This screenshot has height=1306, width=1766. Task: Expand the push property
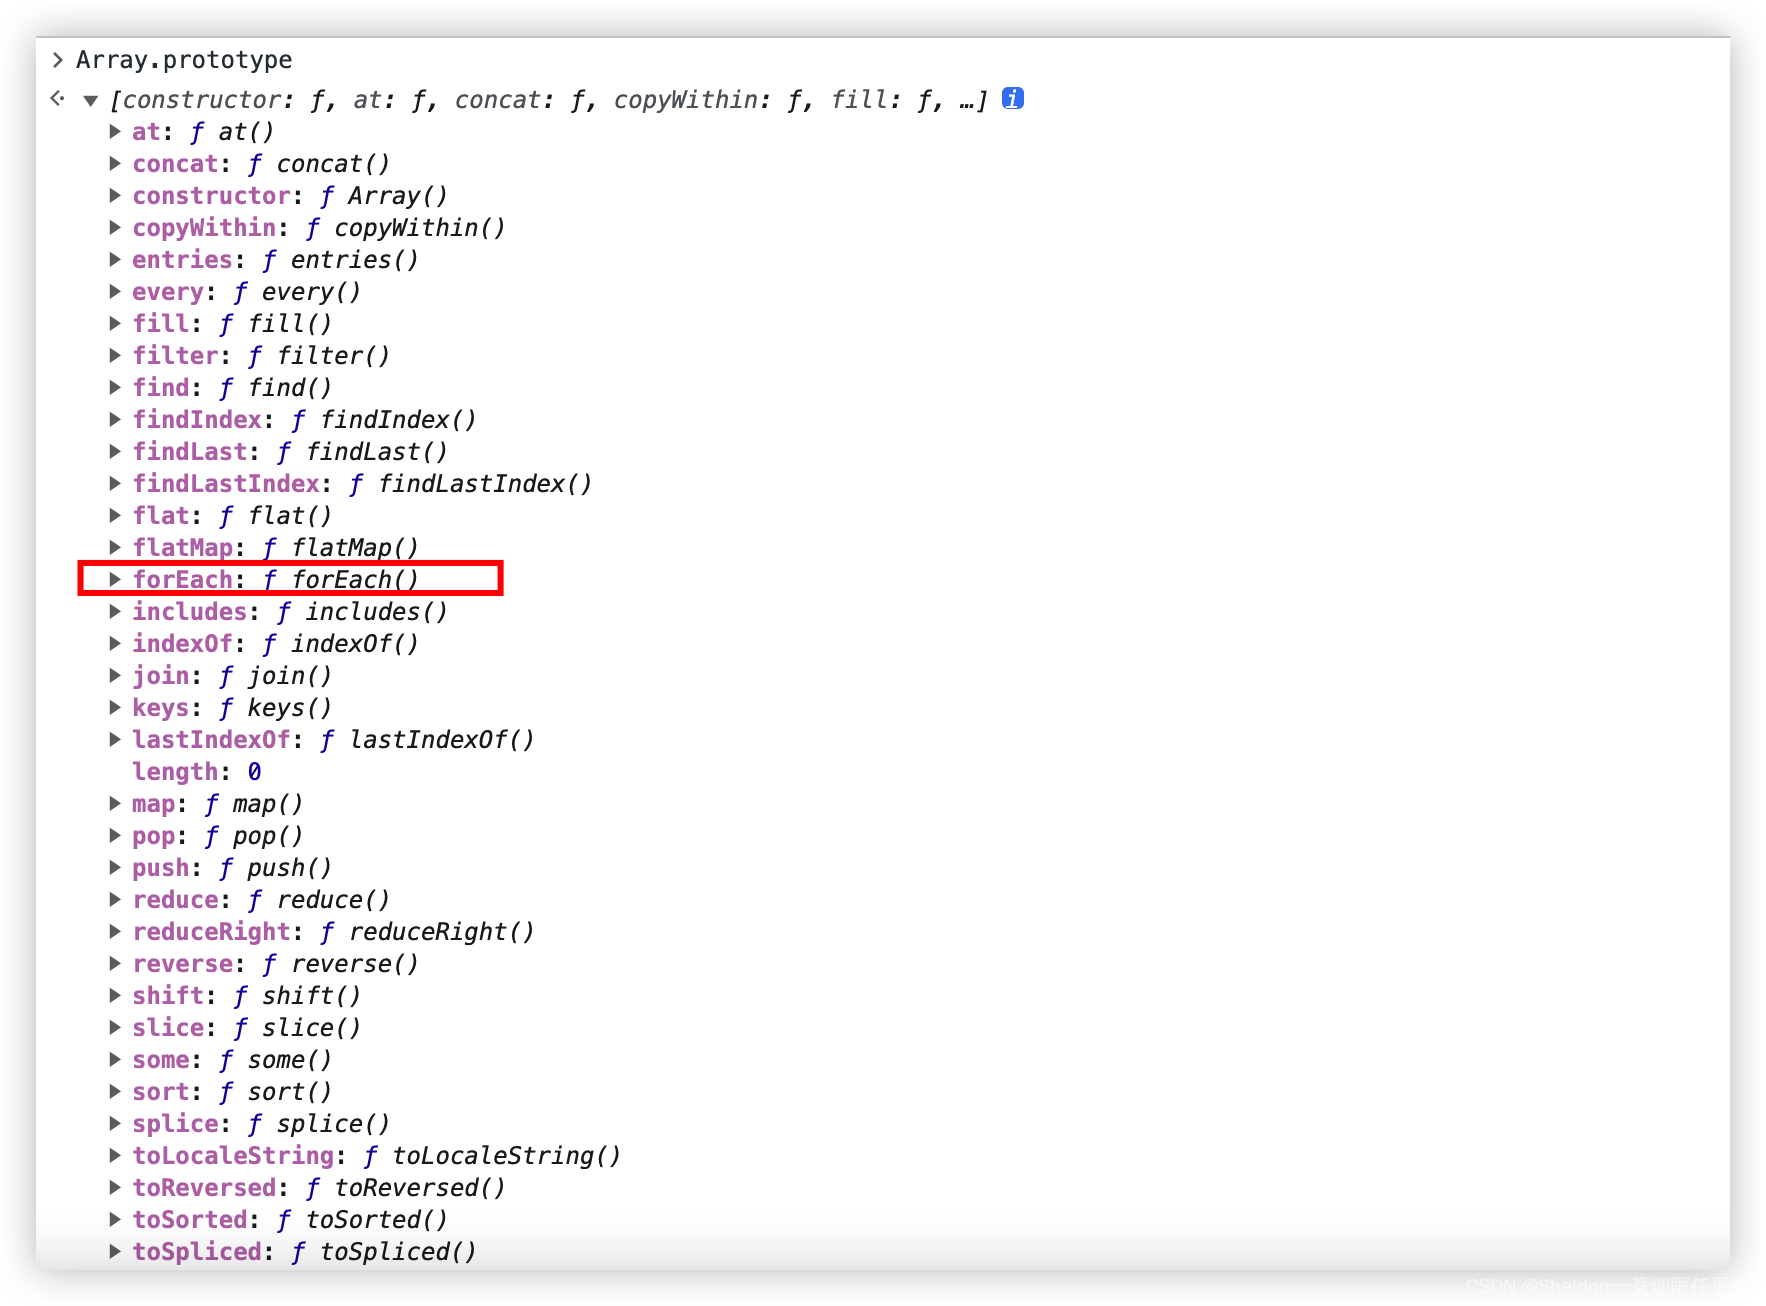click(115, 867)
